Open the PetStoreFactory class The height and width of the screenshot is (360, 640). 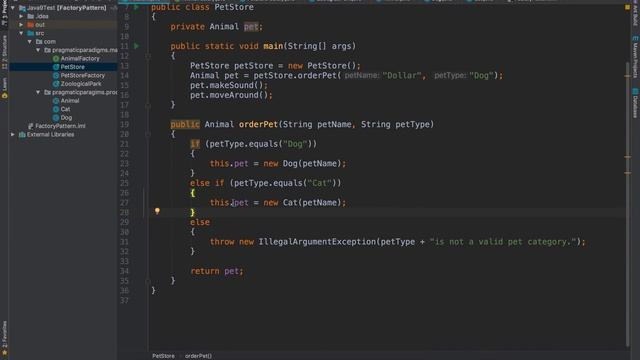pyautogui.click(x=82, y=76)
